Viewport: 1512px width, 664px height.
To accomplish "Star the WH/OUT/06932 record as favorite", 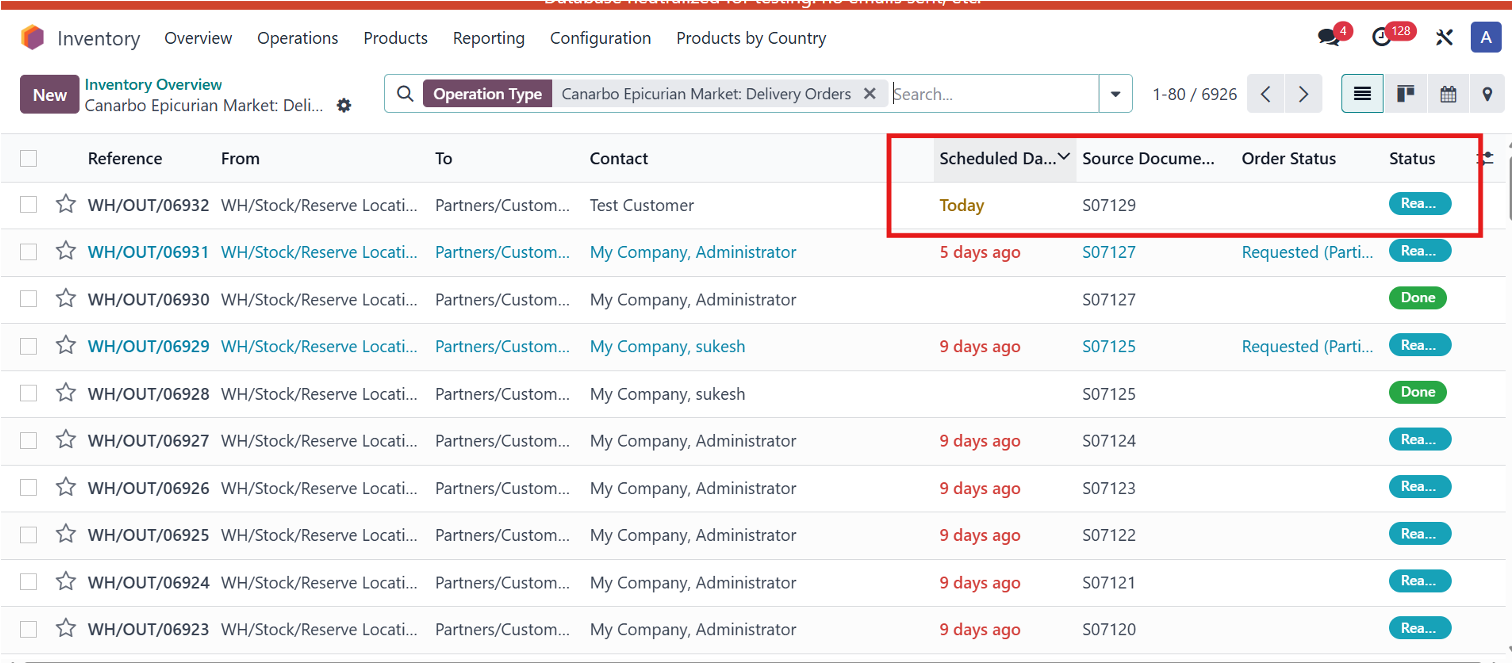I will click(66, 205).
